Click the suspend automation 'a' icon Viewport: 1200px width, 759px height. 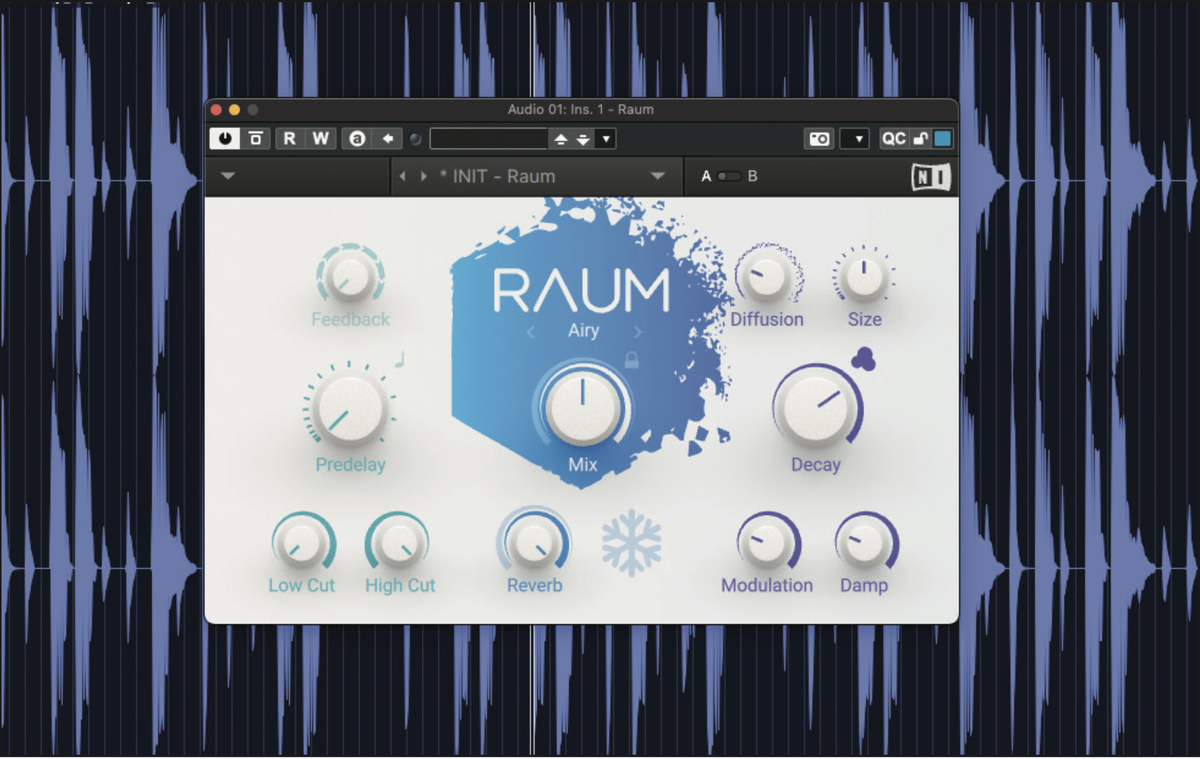(x=357, y=139)
